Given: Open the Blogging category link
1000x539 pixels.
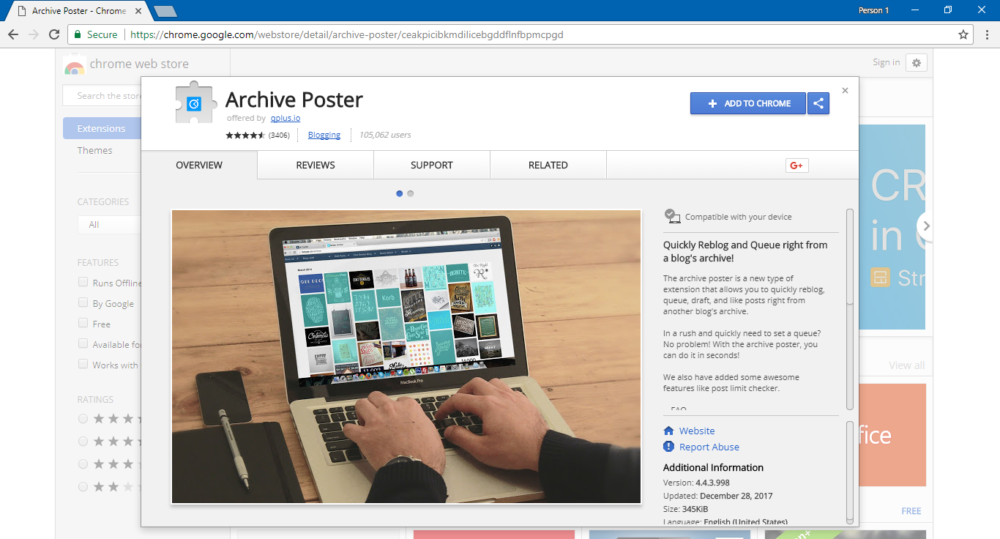Looking at the screenshot, I should (x=324, y=135).
